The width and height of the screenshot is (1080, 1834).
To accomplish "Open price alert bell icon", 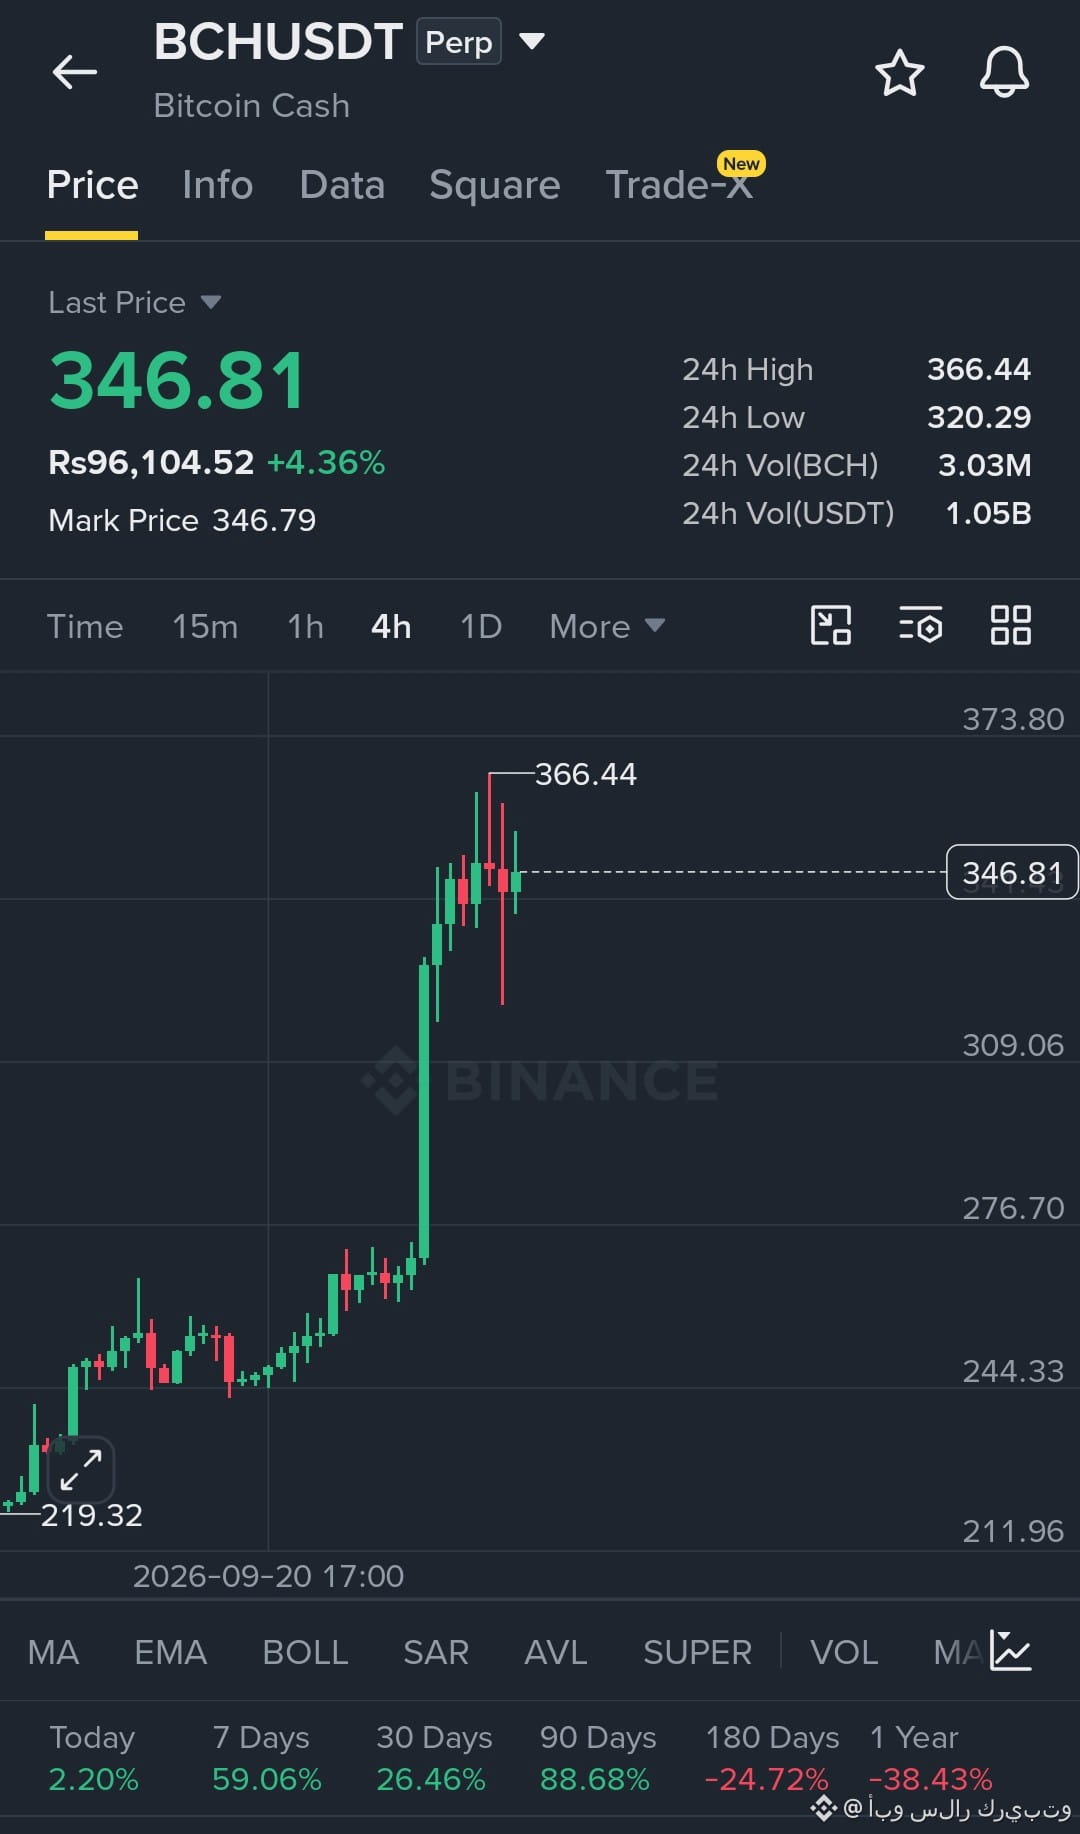I will click(1004, 72).
